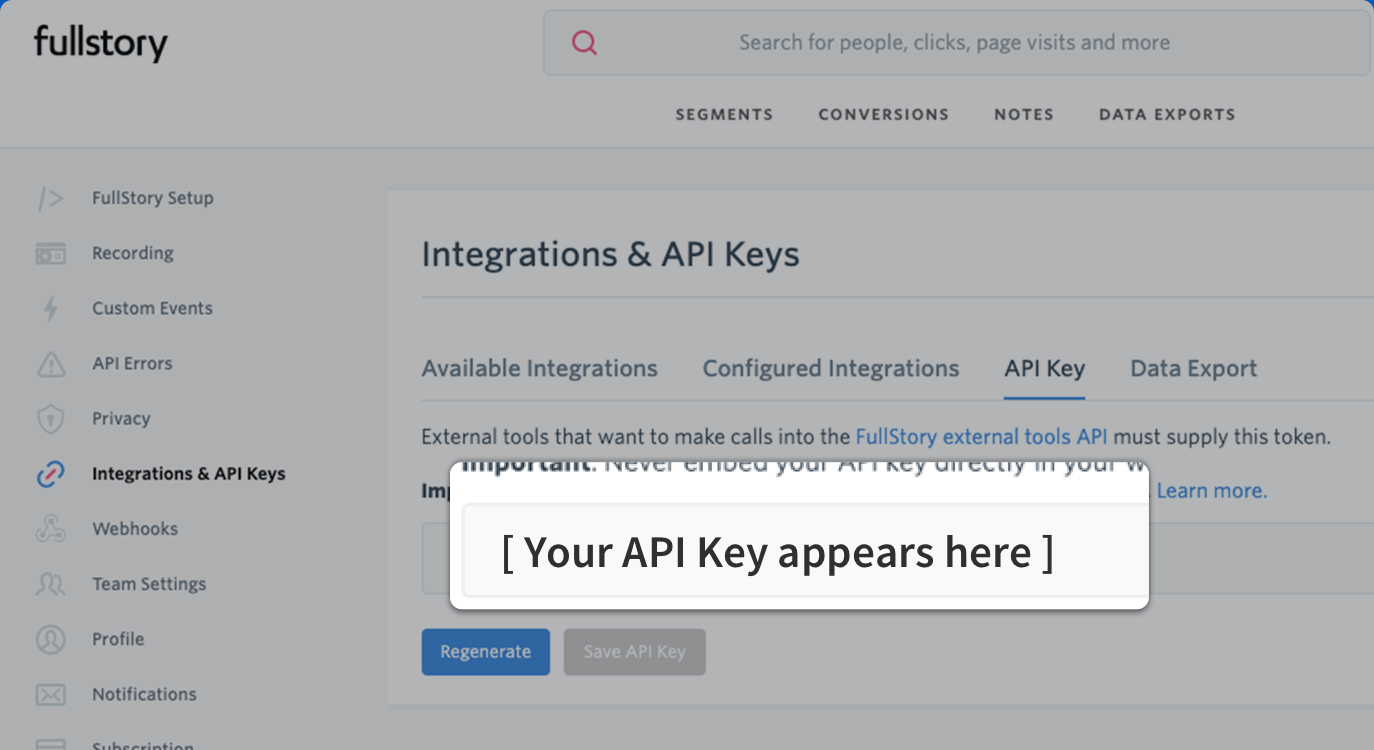This screenshot has width=1374, height=750.
Task: Switch to Configured Integrations tab
Action: [831, 369]
